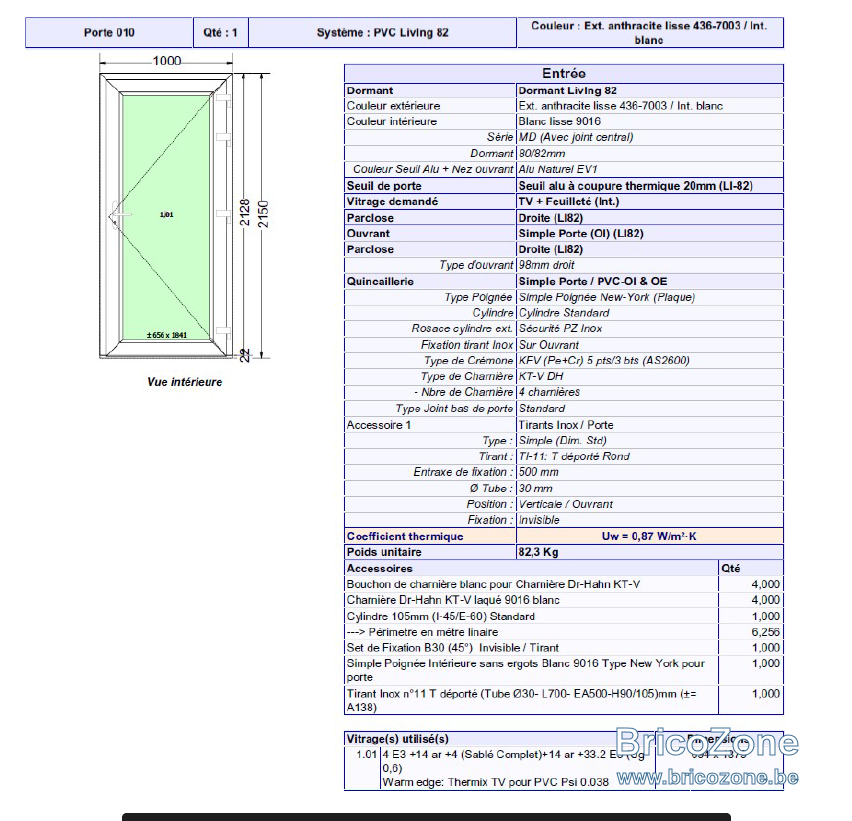Click the green glazing panel 1/01
Viewport: 852px width, 821px height.
(166, 218)
